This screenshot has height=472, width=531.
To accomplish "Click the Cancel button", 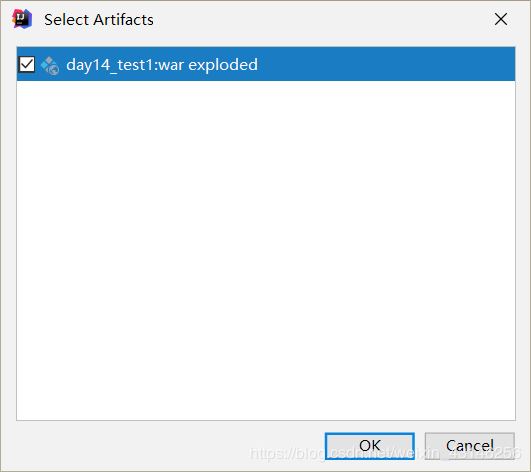I will point(470,446).
